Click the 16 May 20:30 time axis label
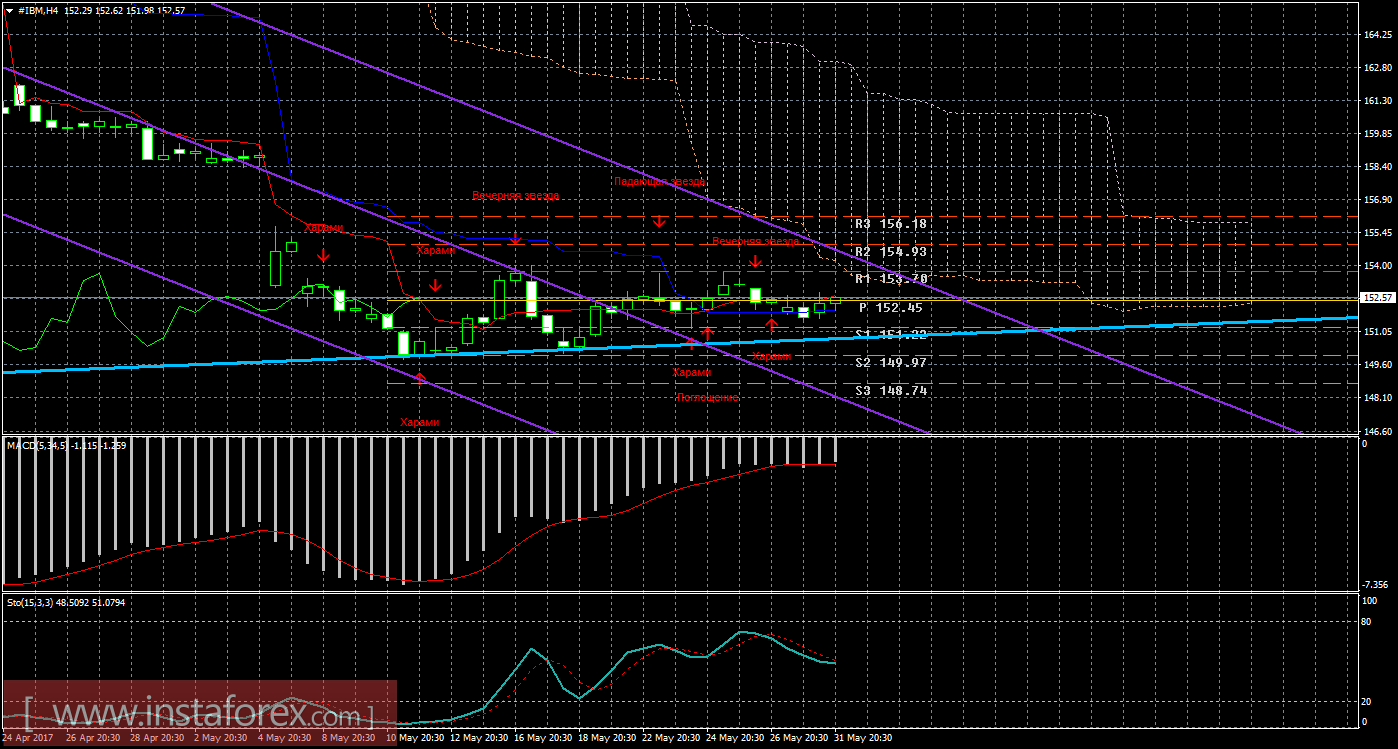The height and width of the screenshot is (749, 1398). pos(543,738)
